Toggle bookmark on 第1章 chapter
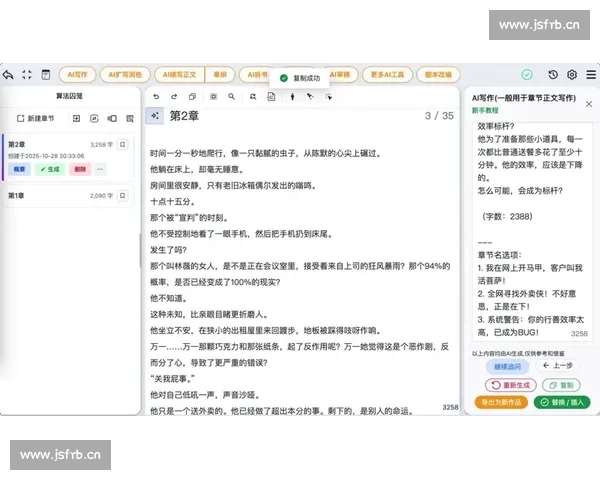The width and height of the screenshot is (600, 480). 123,196
